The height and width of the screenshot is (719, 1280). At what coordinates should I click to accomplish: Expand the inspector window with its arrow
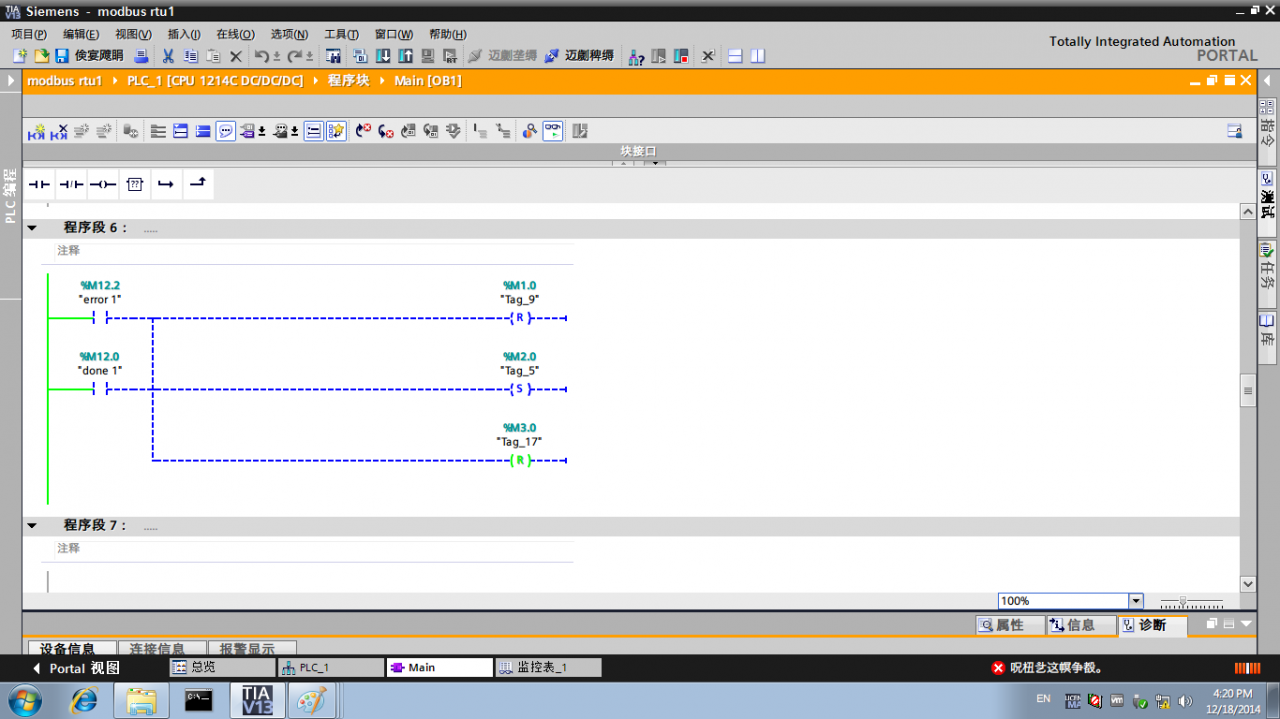click(1246, 624)
